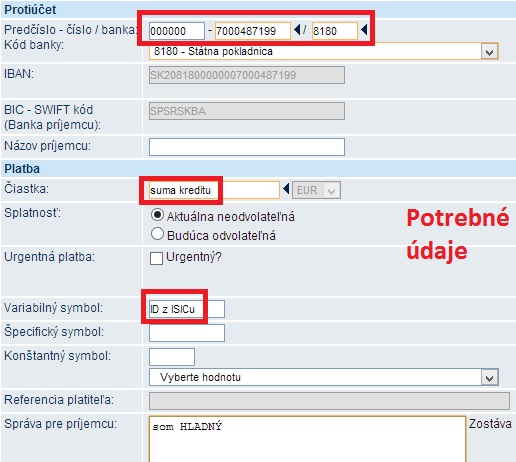Click the Špecifický symbol input field

pyautogui.click(x=187, y=333)
